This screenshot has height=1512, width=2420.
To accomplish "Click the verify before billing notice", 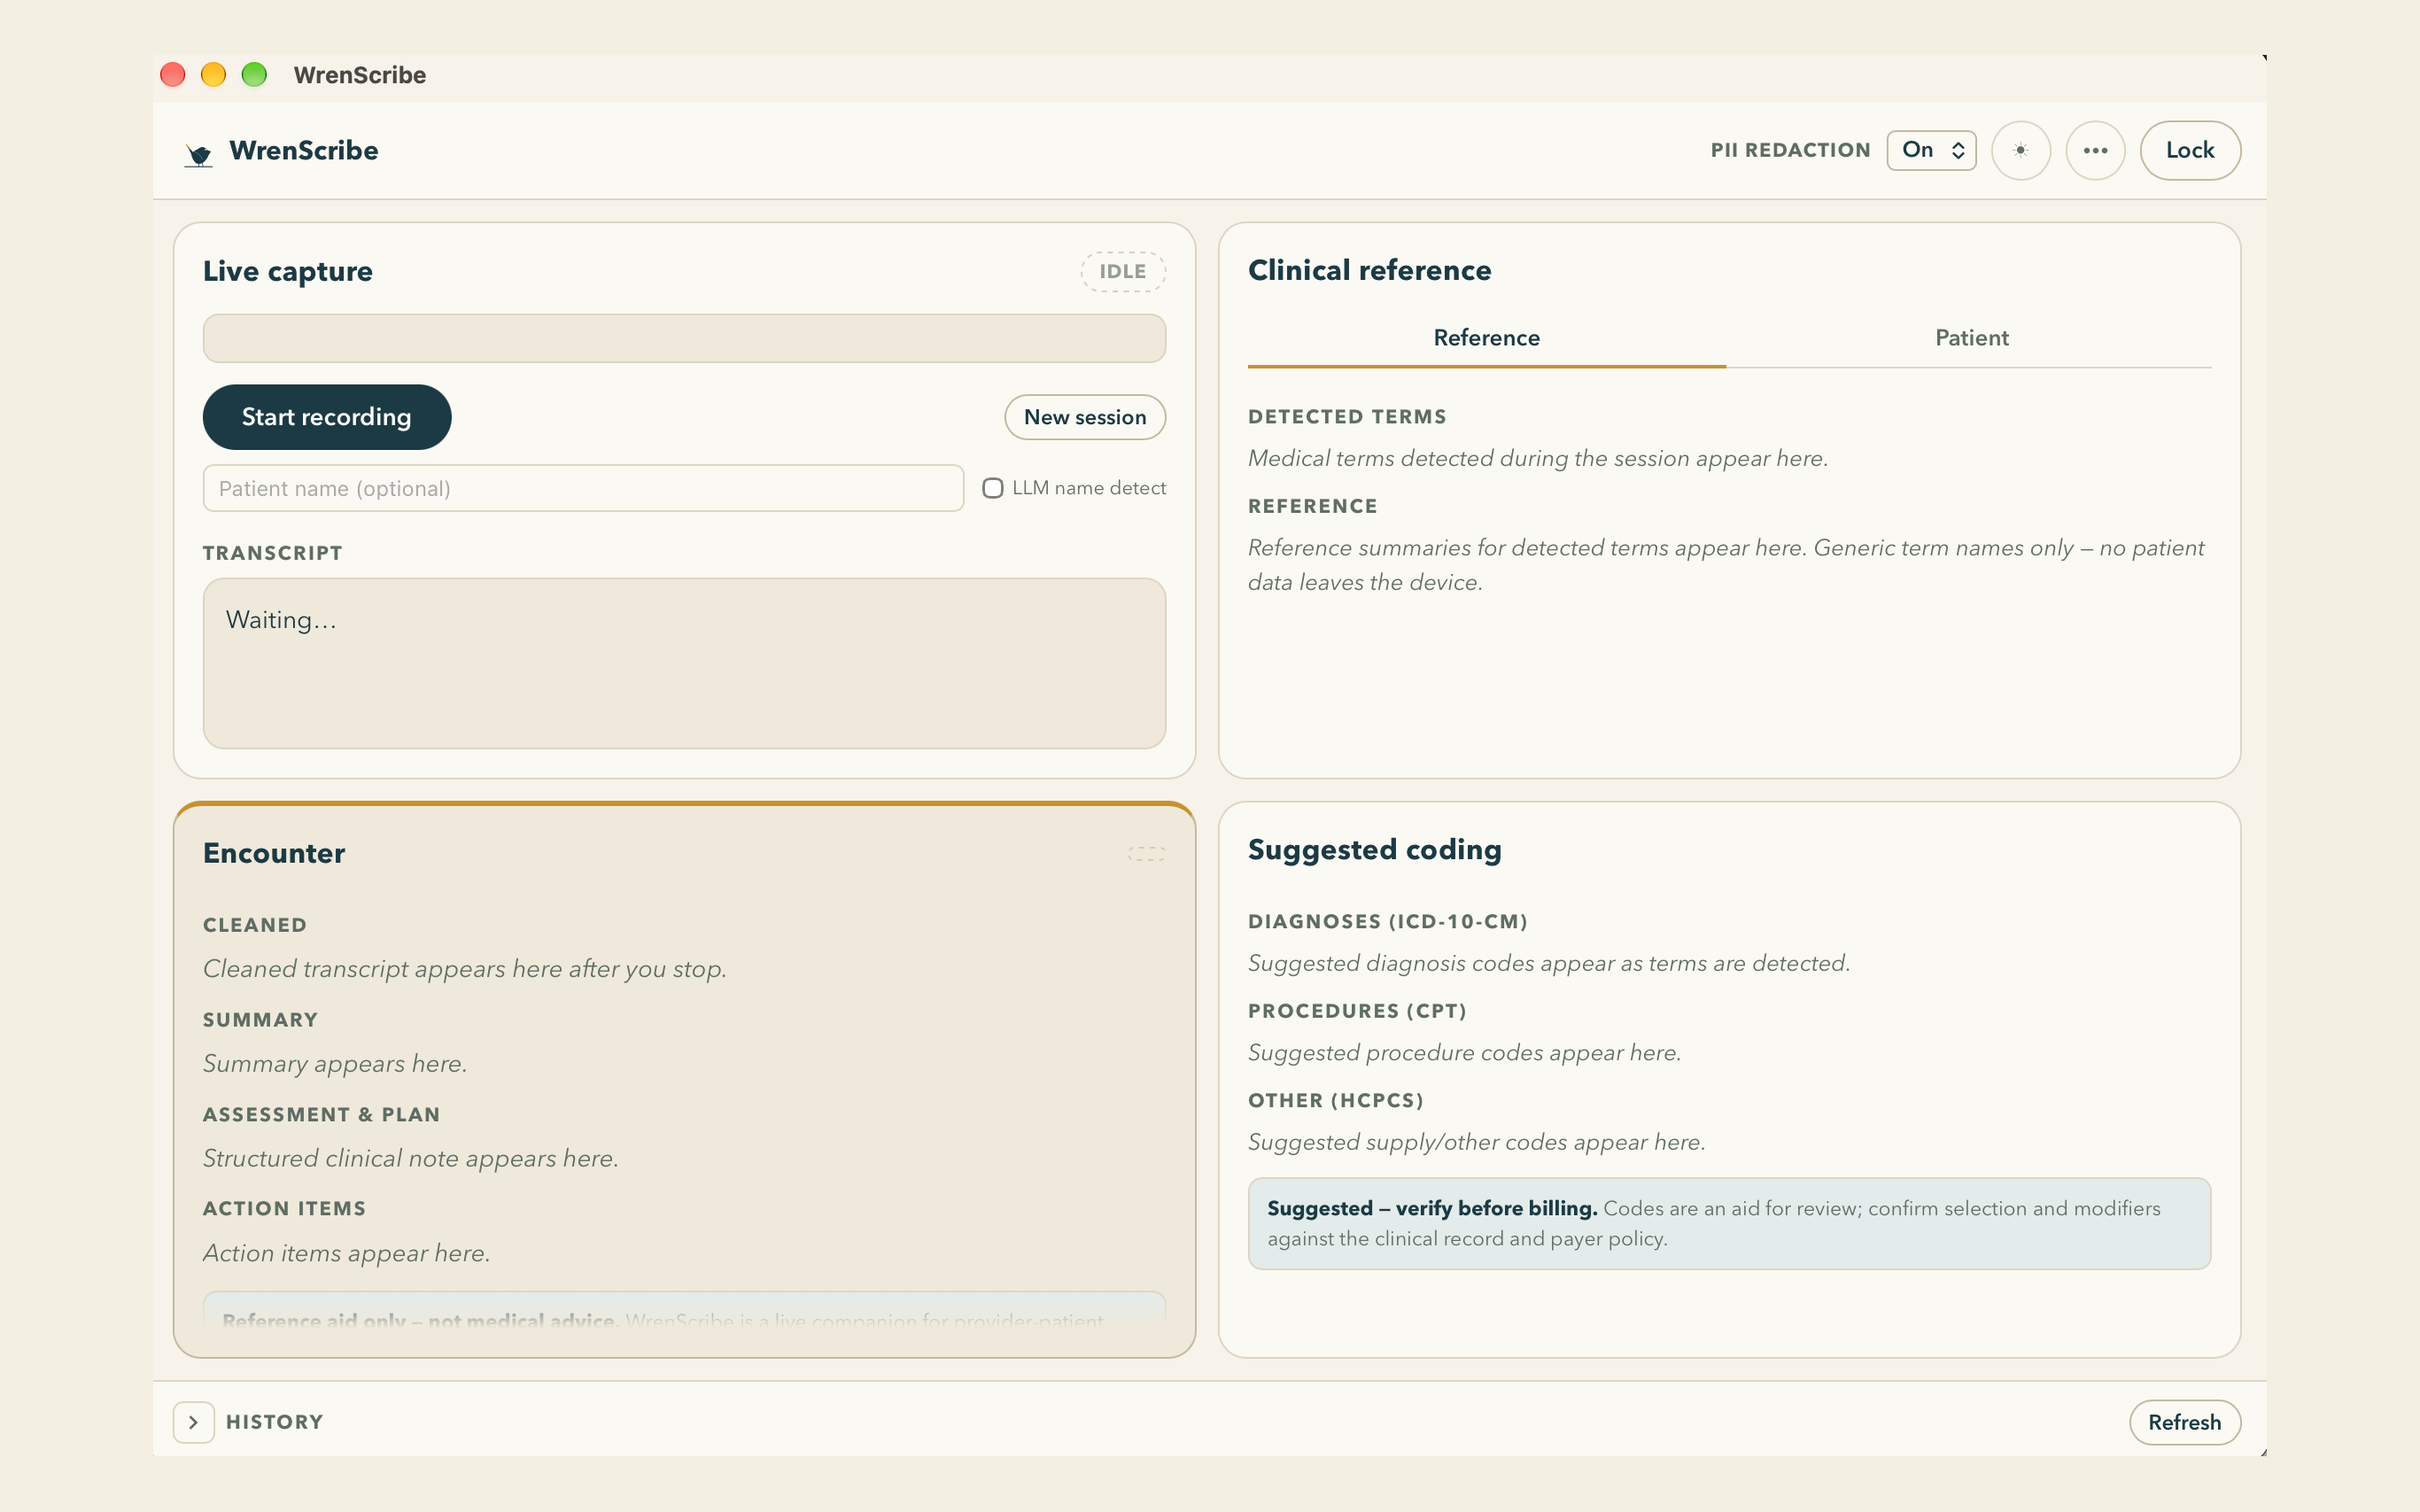I will 1729,1223.
